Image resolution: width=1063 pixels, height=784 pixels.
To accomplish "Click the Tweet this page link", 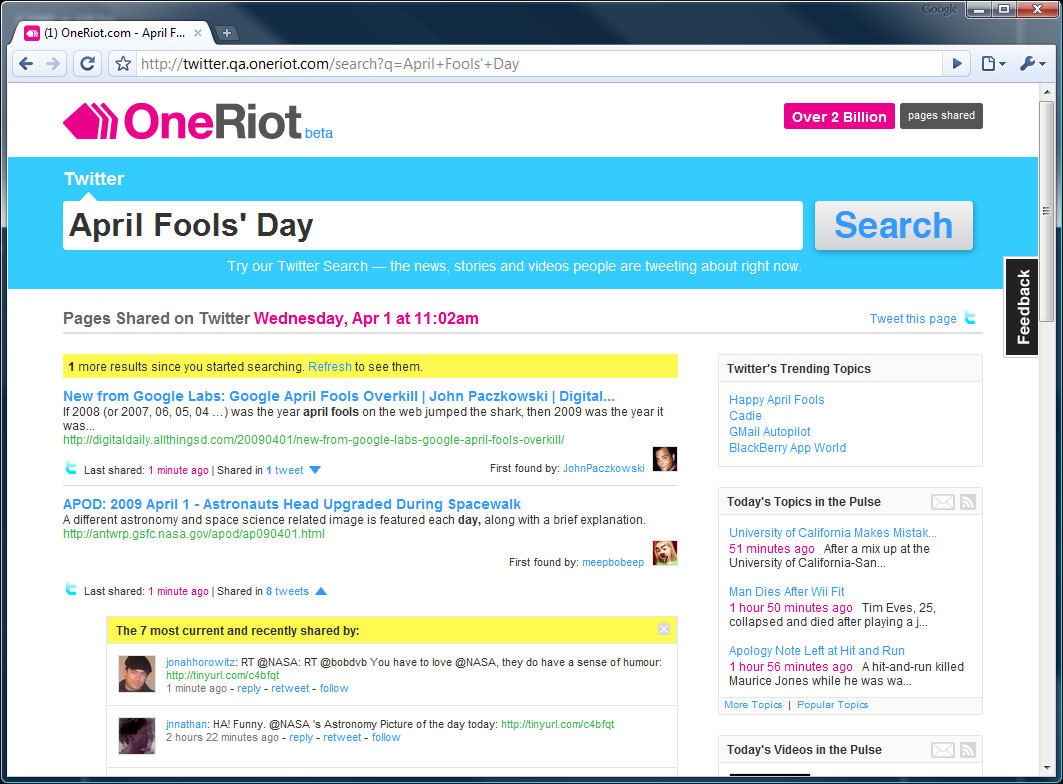I will (x=912, y=319).
